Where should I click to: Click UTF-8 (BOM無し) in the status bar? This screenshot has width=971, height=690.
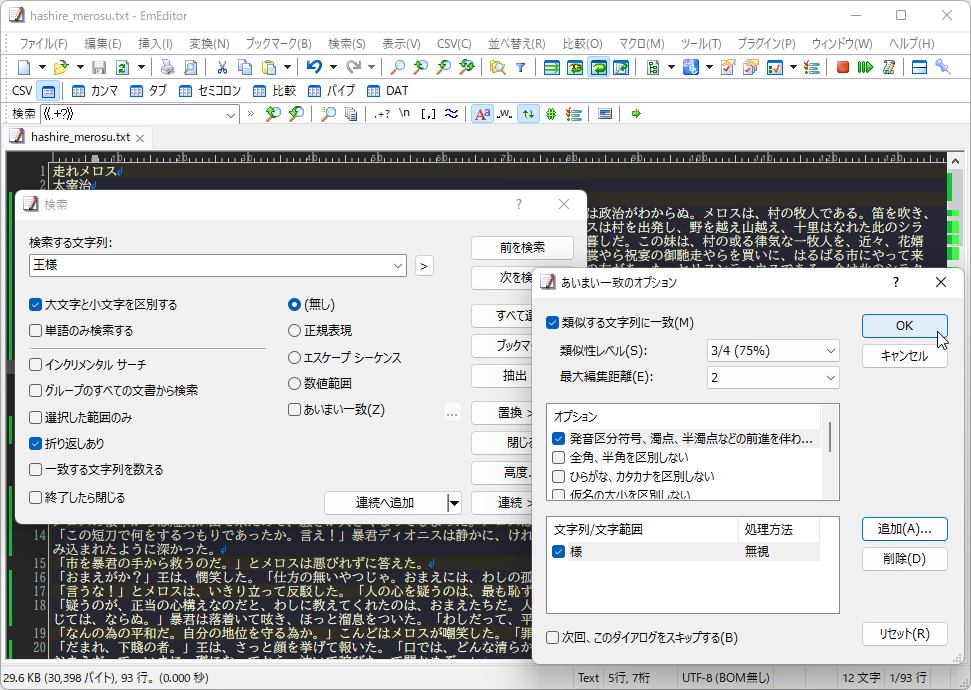[x=729, y=677]
